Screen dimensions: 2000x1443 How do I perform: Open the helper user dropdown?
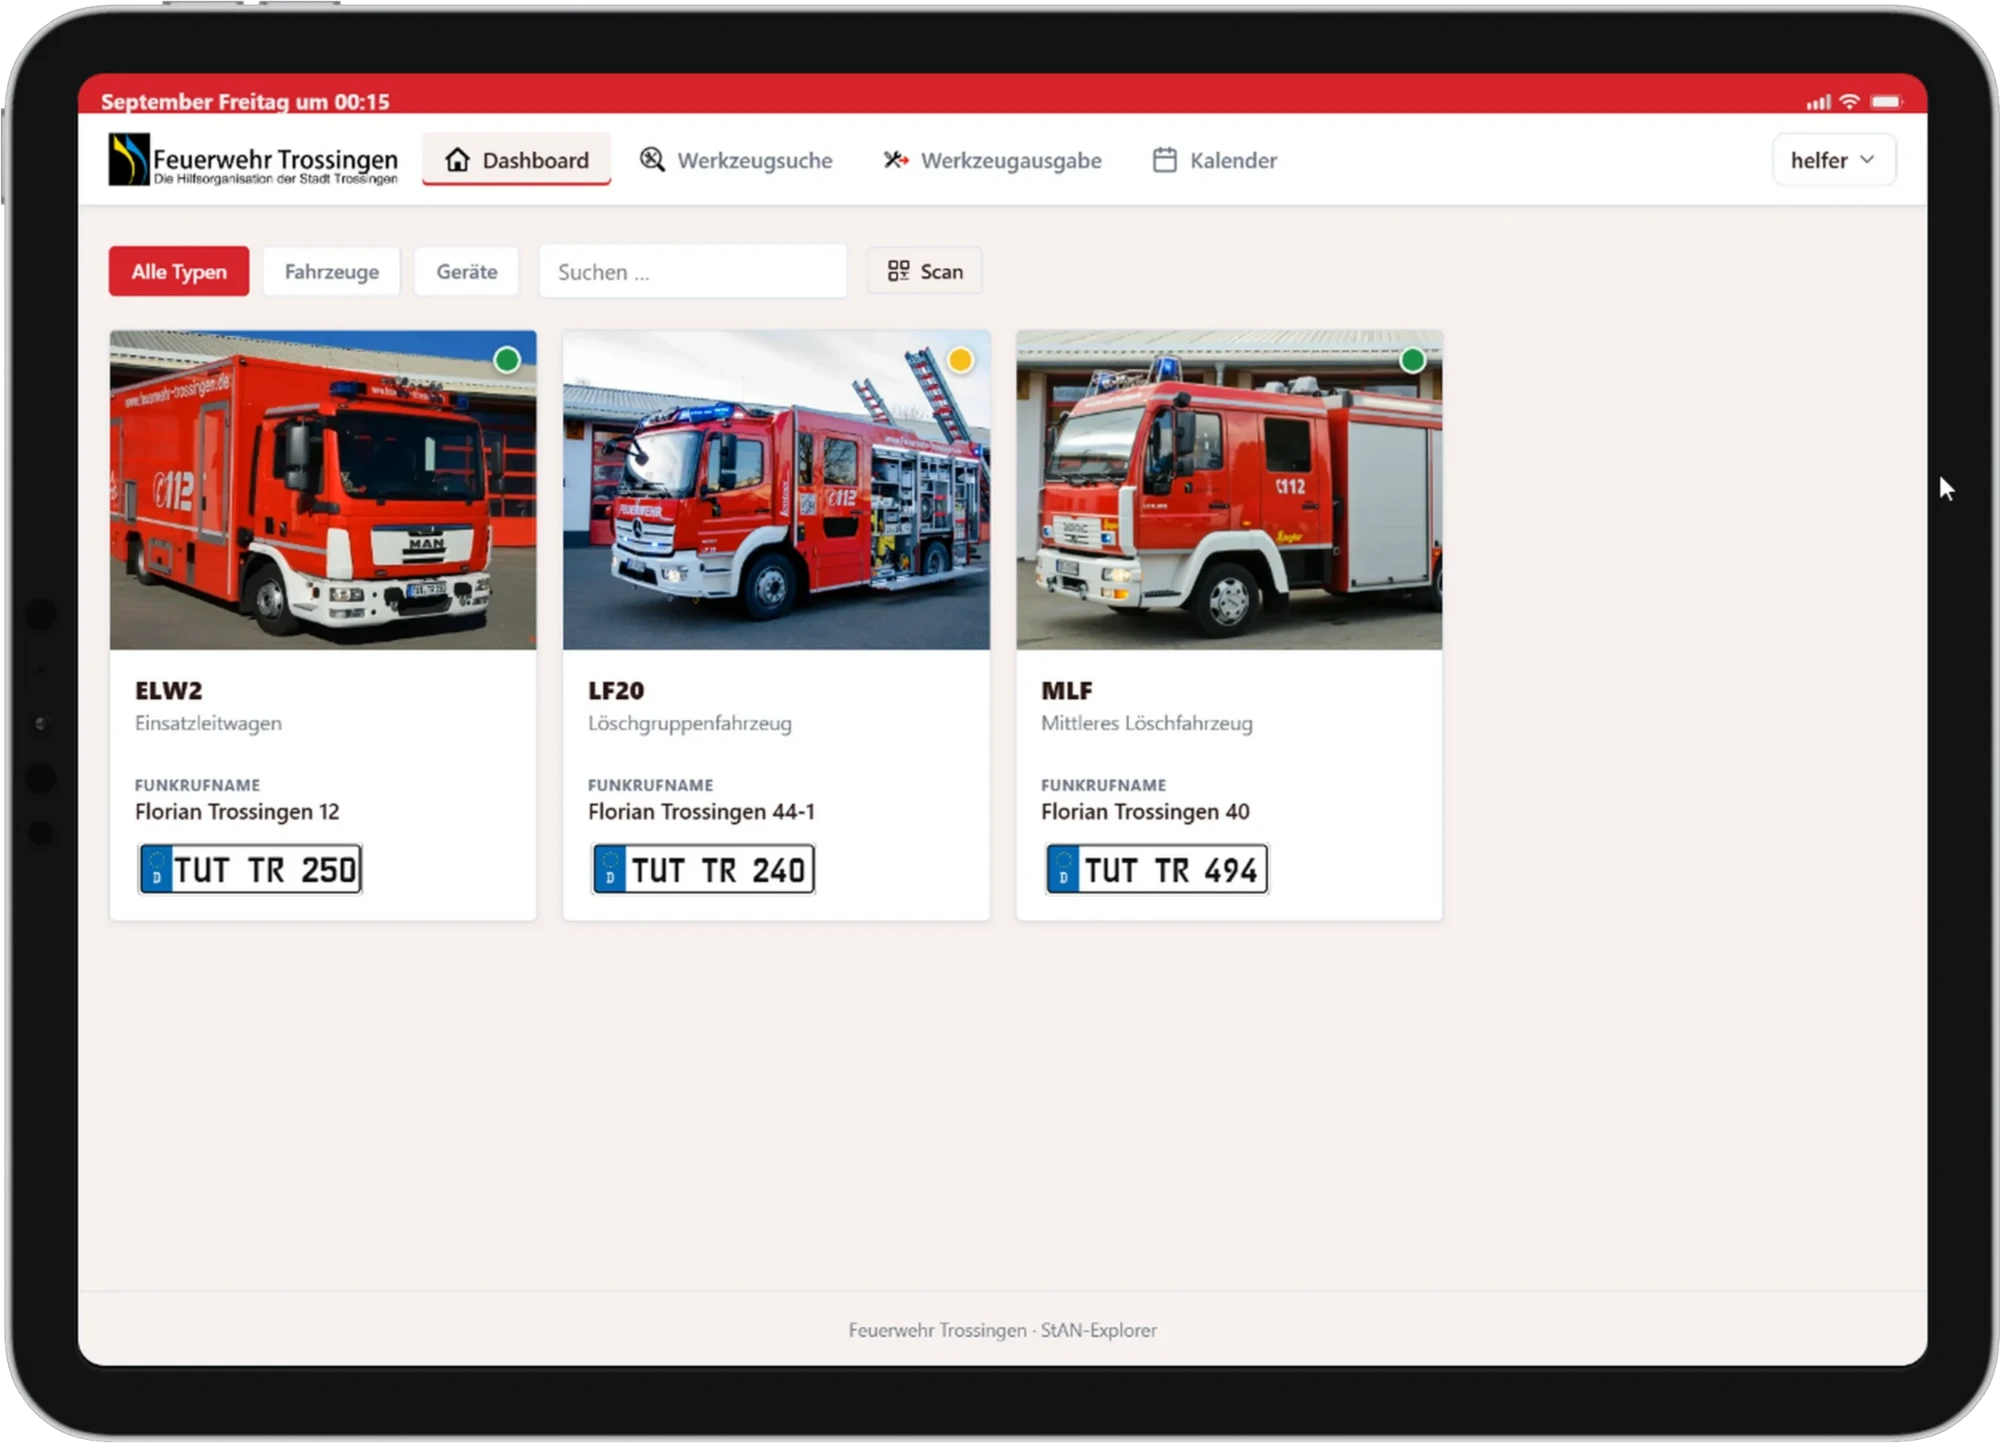pos(1833,160)
